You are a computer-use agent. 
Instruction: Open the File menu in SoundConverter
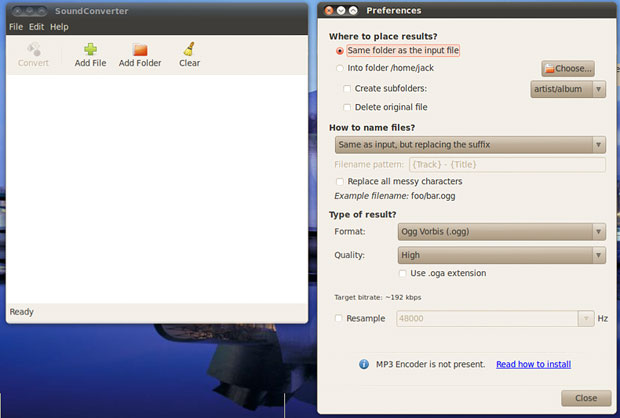pyautogui.click(x=16, y=27)
